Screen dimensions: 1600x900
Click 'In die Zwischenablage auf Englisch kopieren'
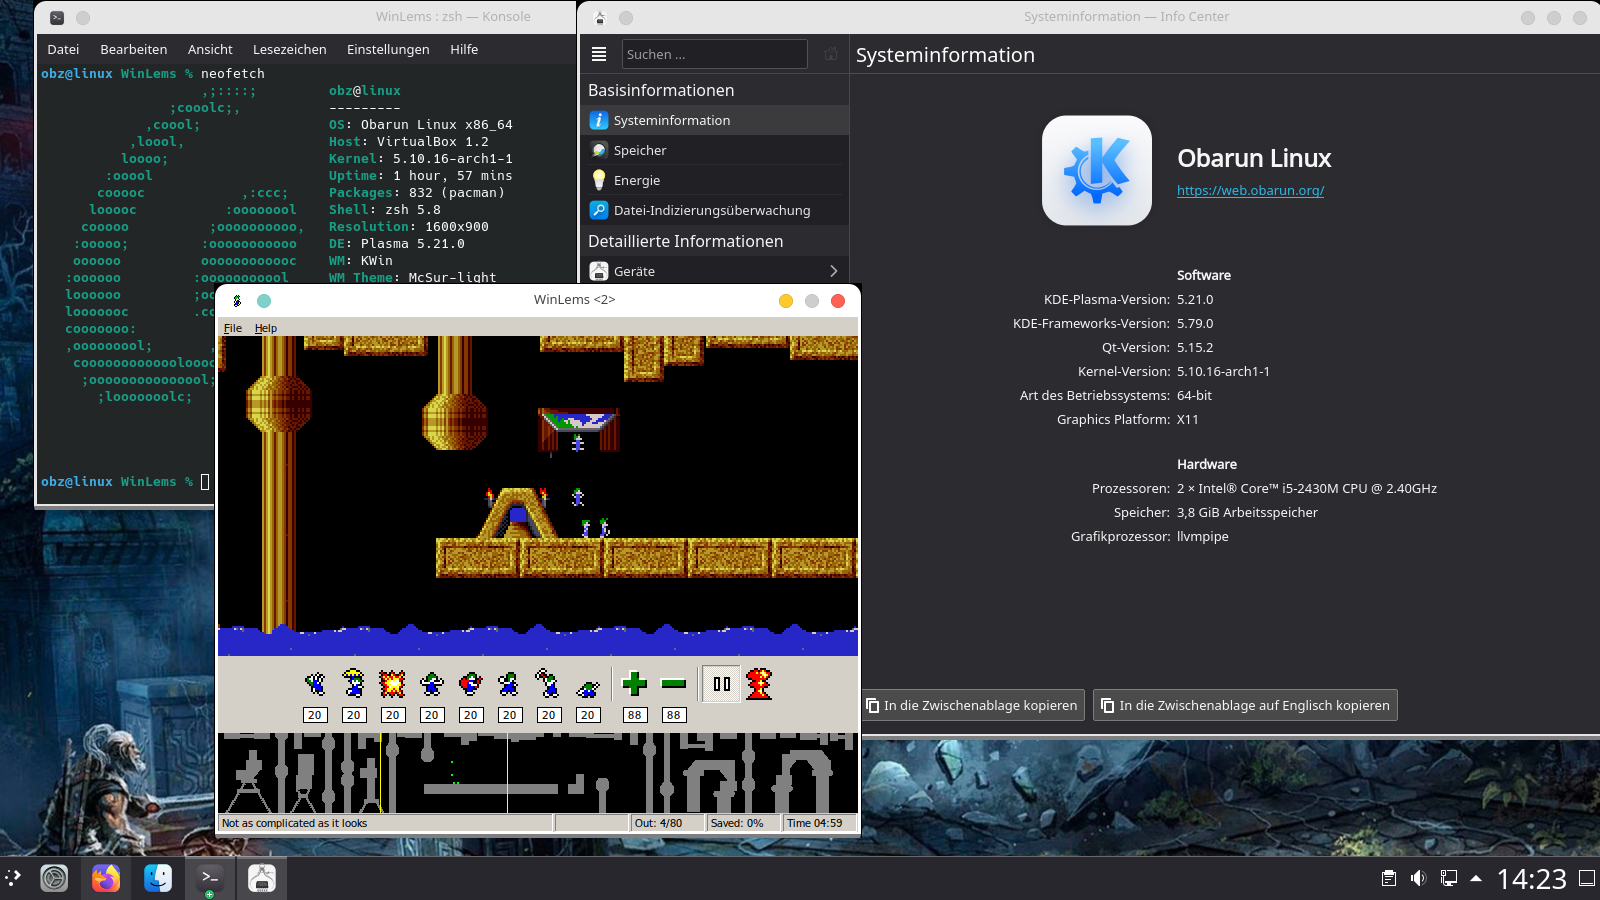[x=1245, y=705]
